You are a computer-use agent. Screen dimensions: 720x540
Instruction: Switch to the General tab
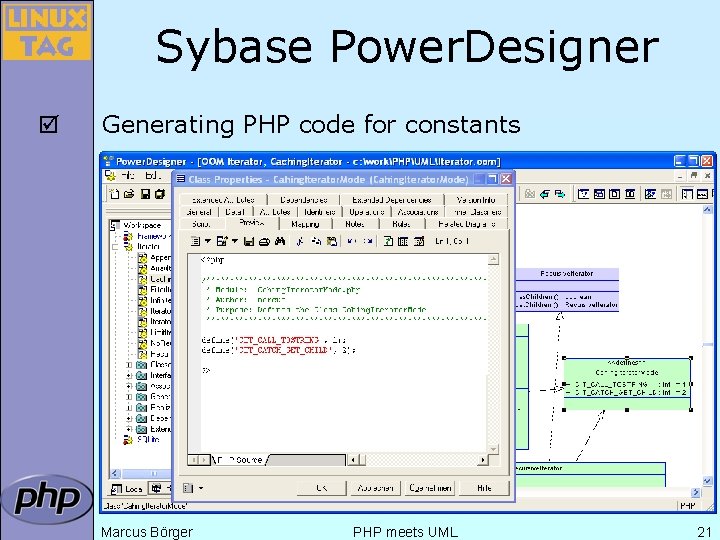[199, 212]
